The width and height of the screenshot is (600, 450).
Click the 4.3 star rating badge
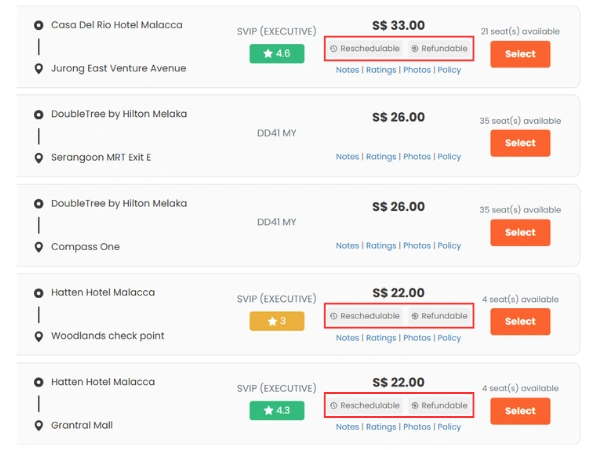pos(277,410)
